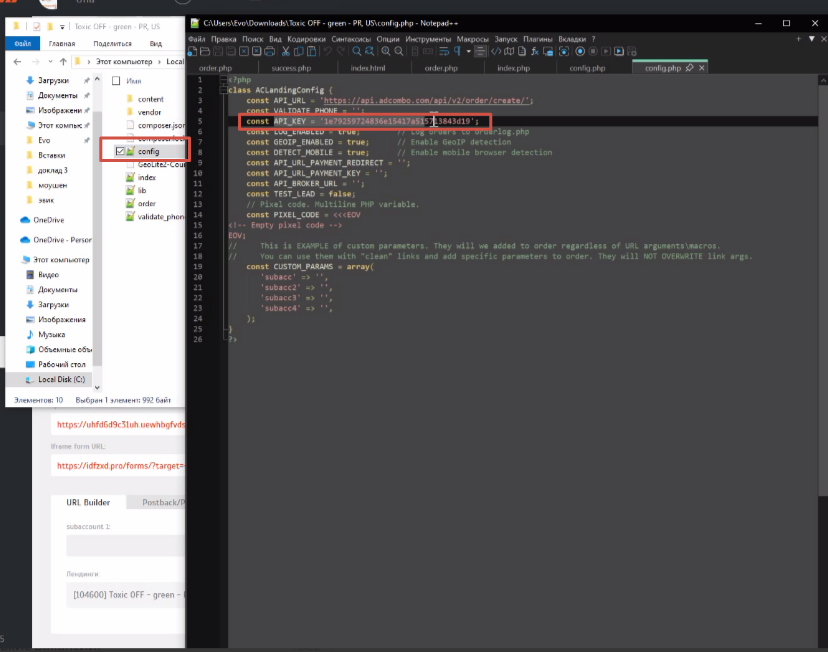Close the config.php active tab
The image size is (828, 652).
(x=701, y=68)
